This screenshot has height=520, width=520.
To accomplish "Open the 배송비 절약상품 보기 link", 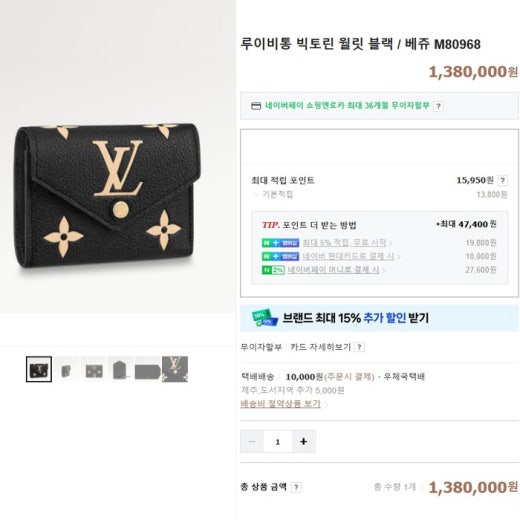I will pos(280,404).
